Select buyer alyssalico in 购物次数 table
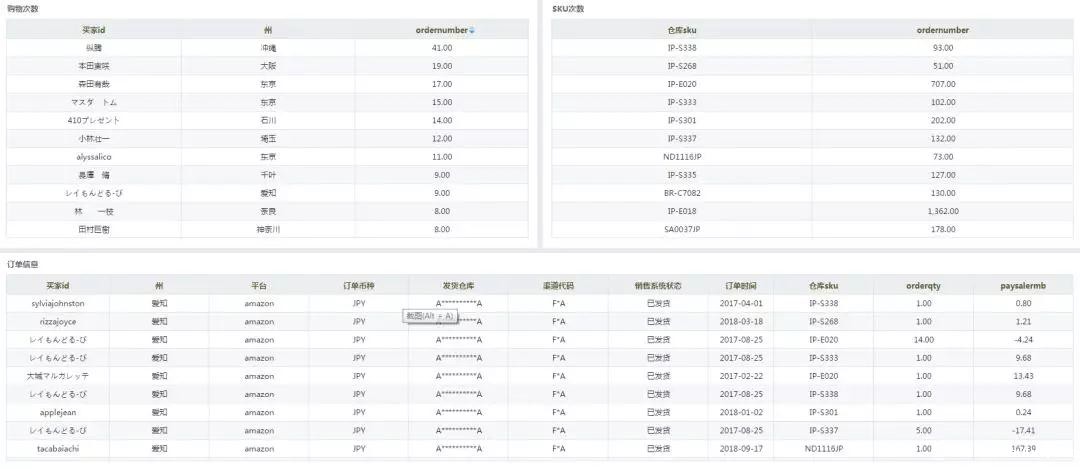The width and height of the screenshot is (1080, 469). 94,157
